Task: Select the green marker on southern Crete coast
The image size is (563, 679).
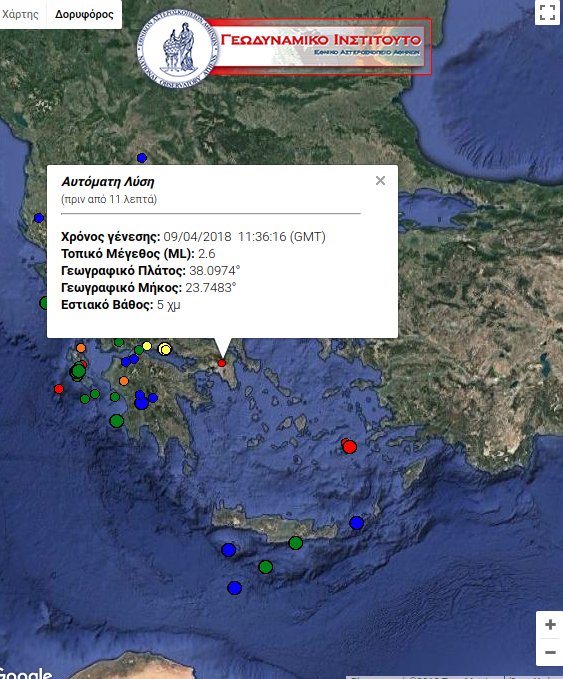Action: (x=296, y=543)
